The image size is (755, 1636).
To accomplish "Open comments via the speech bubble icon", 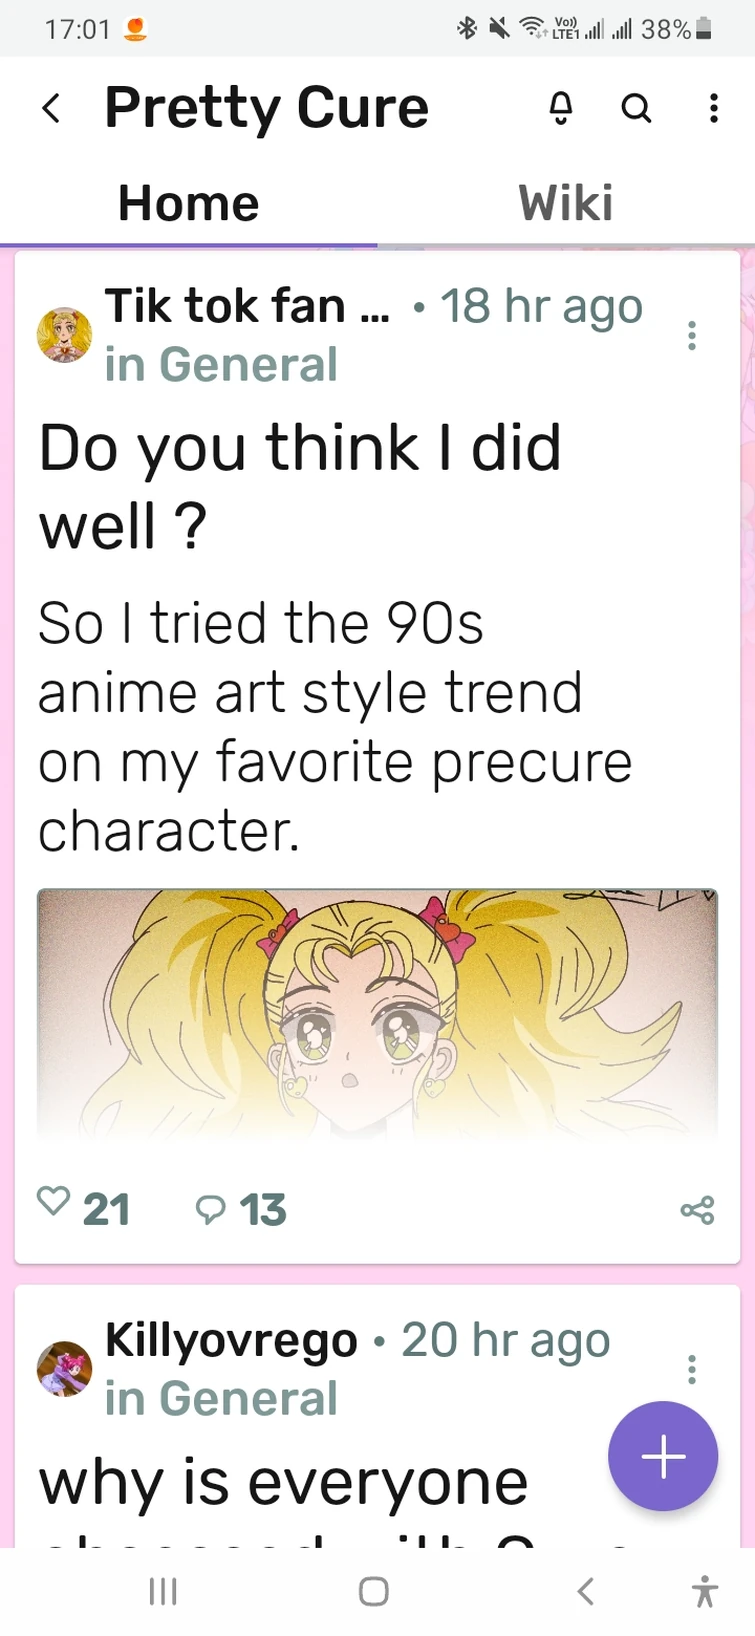I will pyautogui.click(x=210, y=1206).
